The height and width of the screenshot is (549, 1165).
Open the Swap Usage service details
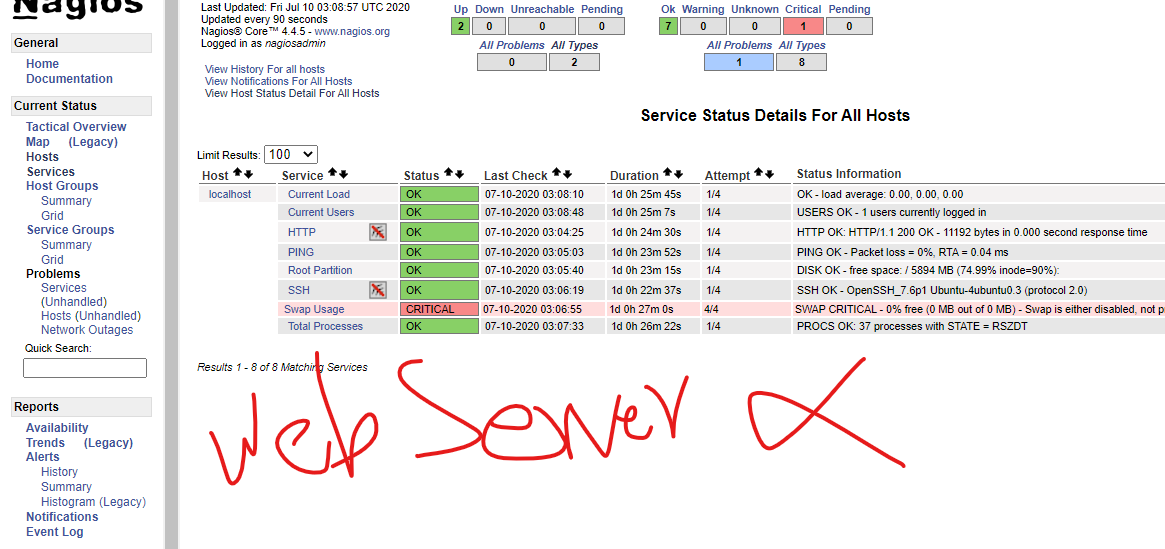point(314,310)
